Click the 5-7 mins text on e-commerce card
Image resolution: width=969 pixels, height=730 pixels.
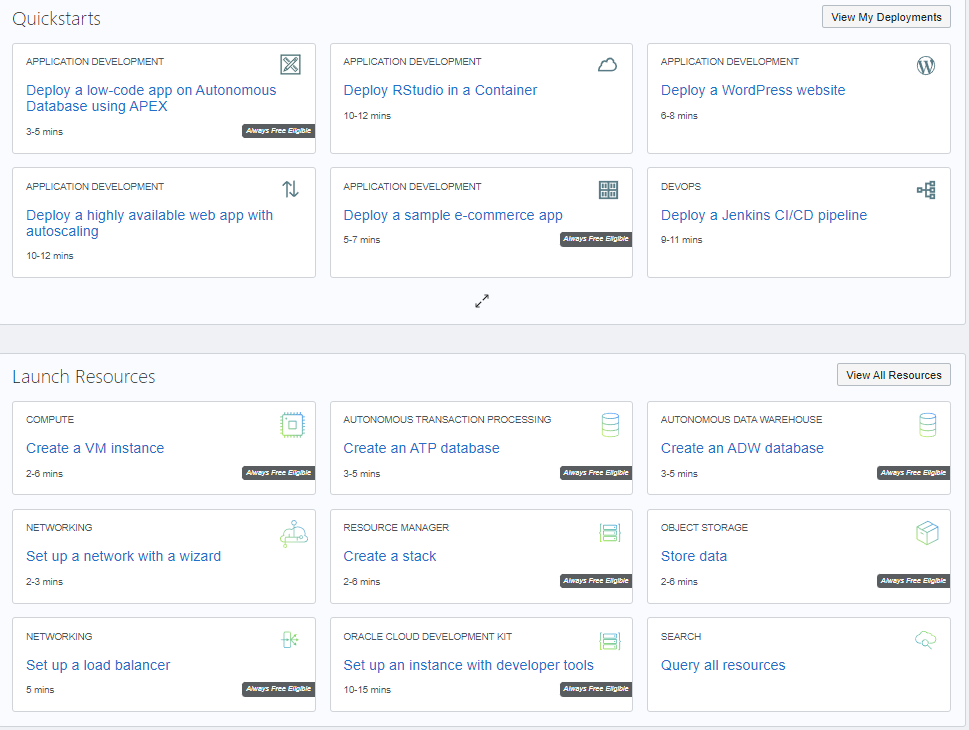(362, 240)
